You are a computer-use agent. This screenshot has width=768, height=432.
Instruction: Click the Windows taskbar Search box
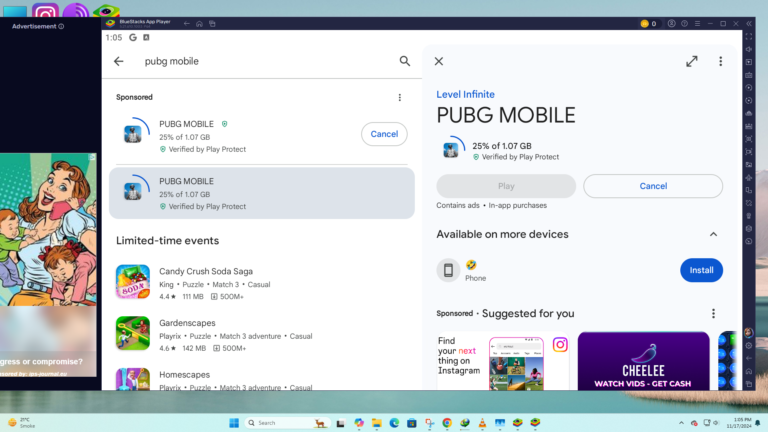pyautogui.click(x=287, y=423)
